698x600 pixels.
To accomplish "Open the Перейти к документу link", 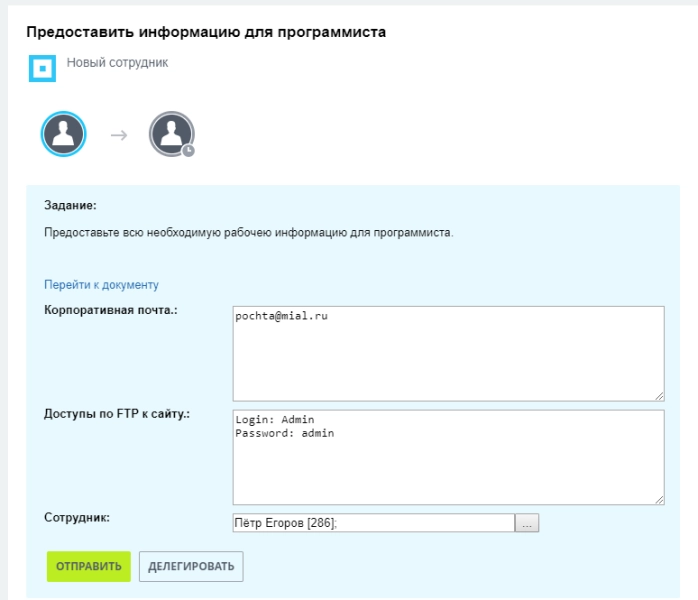I will point(101,285).
